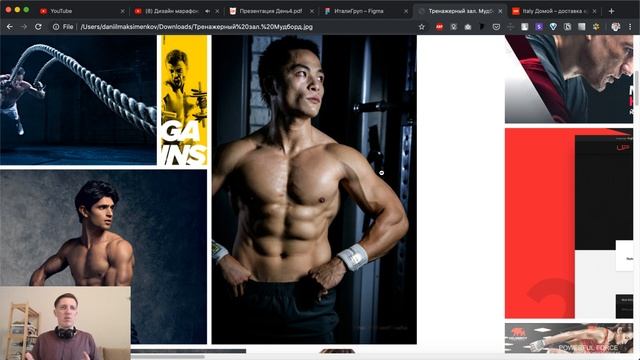
Task: Click the camera screenshot extension icon
Action: [468, 27]
